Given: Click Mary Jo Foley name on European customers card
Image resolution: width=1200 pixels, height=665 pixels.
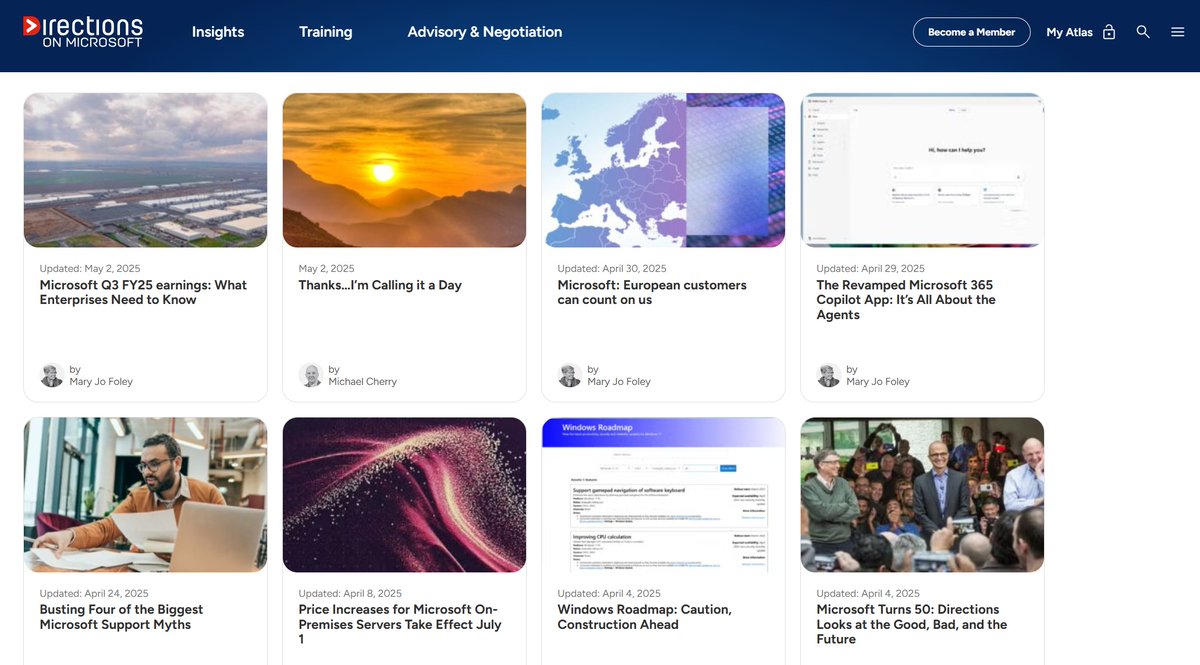Looking at the screenshot, I should (x=619, y=382).
